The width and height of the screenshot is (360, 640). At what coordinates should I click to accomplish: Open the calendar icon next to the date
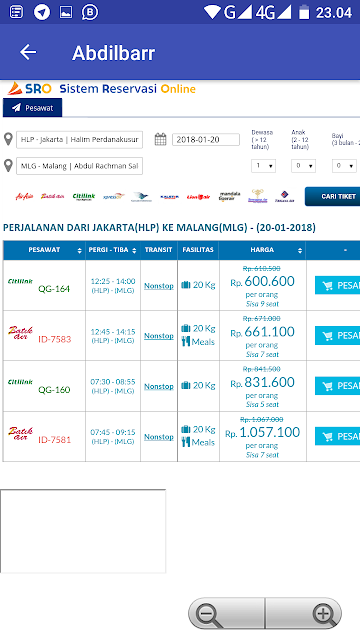pyautogui.click(x=160, y=139)
